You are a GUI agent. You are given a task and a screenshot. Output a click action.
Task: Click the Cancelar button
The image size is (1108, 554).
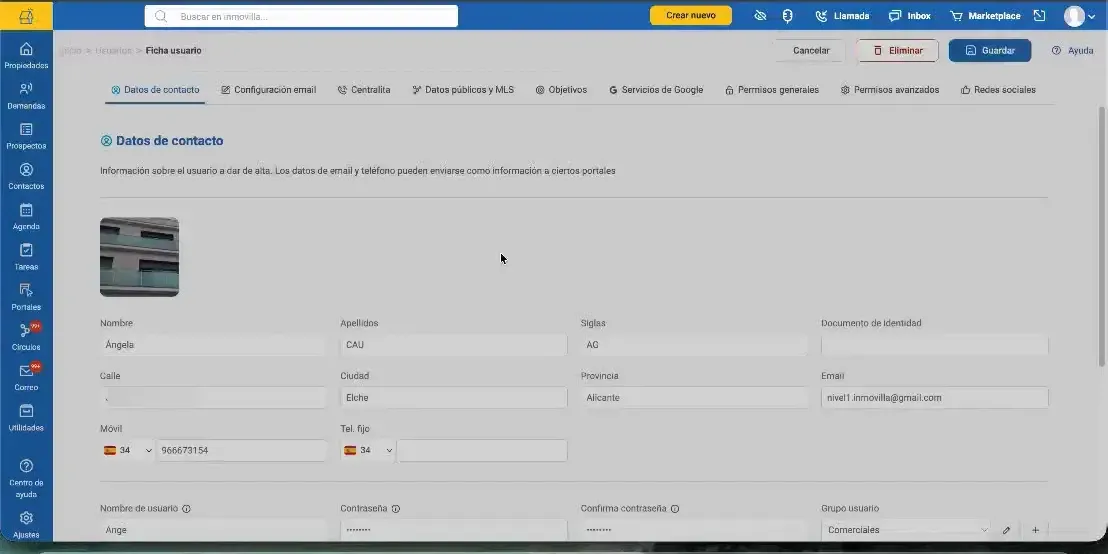811,50
